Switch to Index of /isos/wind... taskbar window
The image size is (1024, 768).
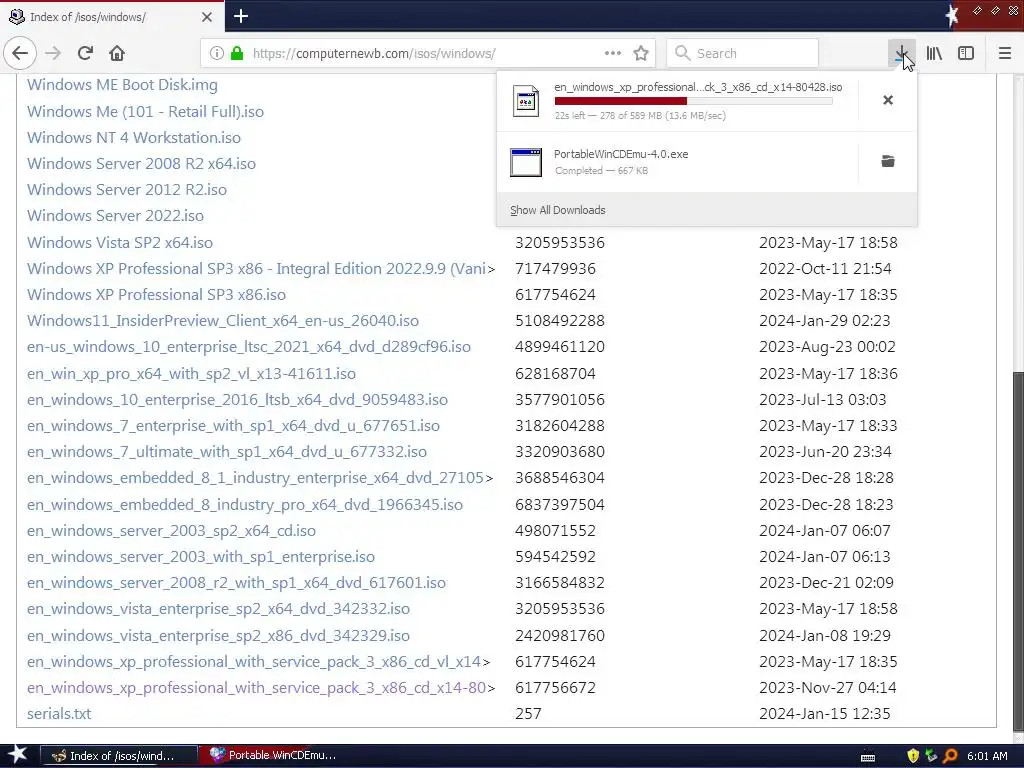point(118,756)
